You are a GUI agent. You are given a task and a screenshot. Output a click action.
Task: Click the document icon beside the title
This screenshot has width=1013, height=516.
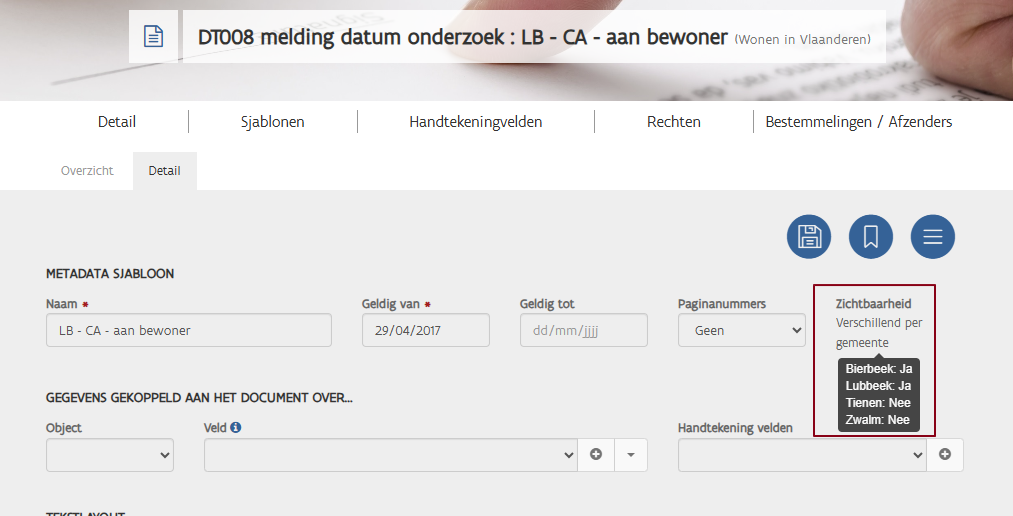coord(153,37)
